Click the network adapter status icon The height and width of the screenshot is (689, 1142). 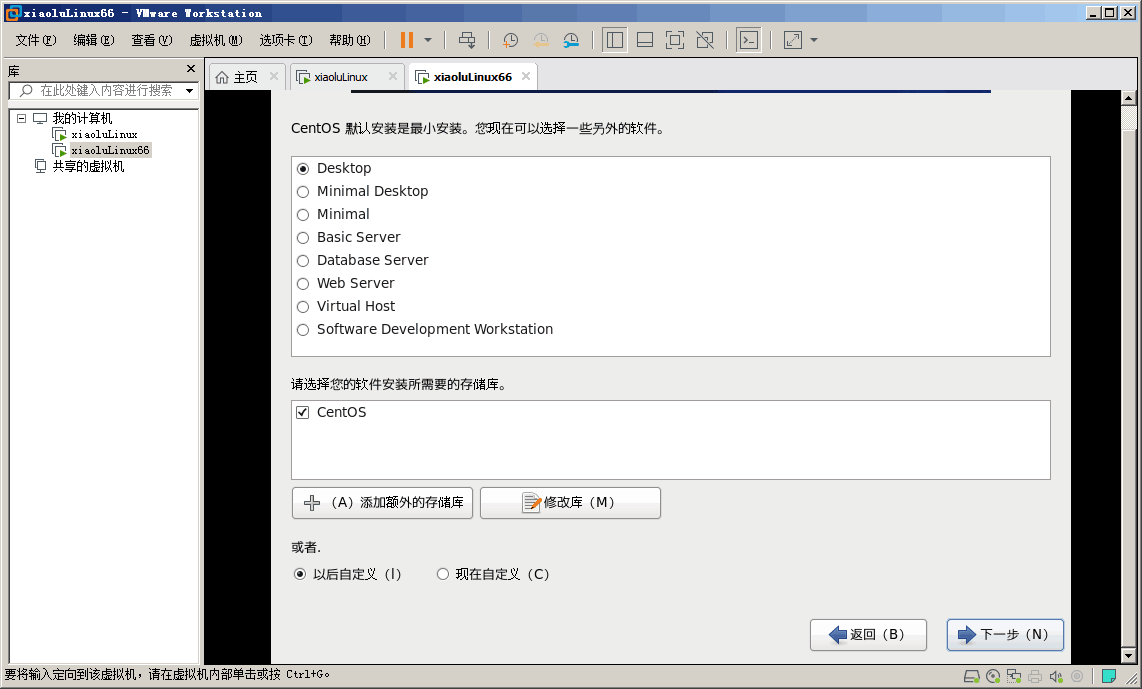tap(1014, 677)
